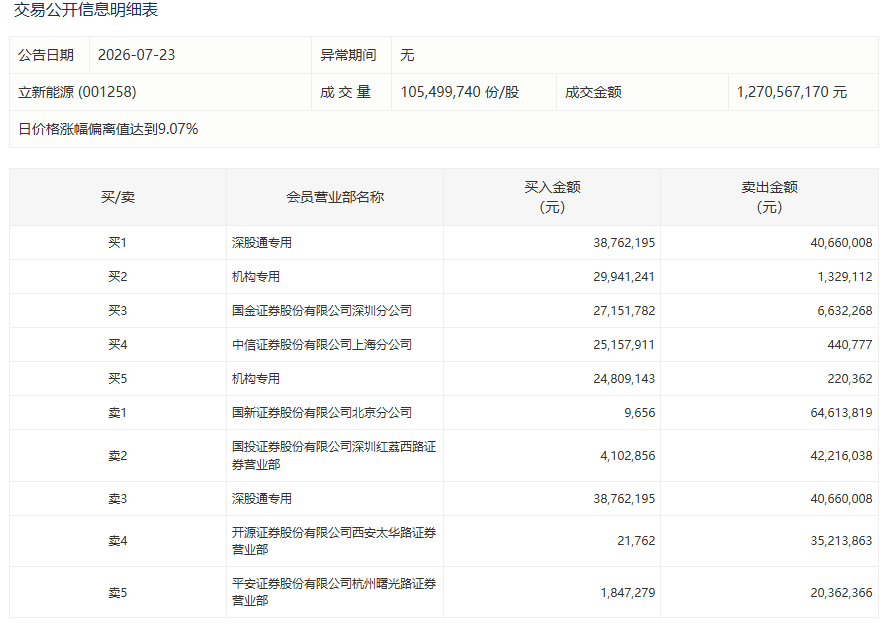Screen dimensions: 889x626
Task: Click the 买/卖 column header
Action: tap(118, 197)
